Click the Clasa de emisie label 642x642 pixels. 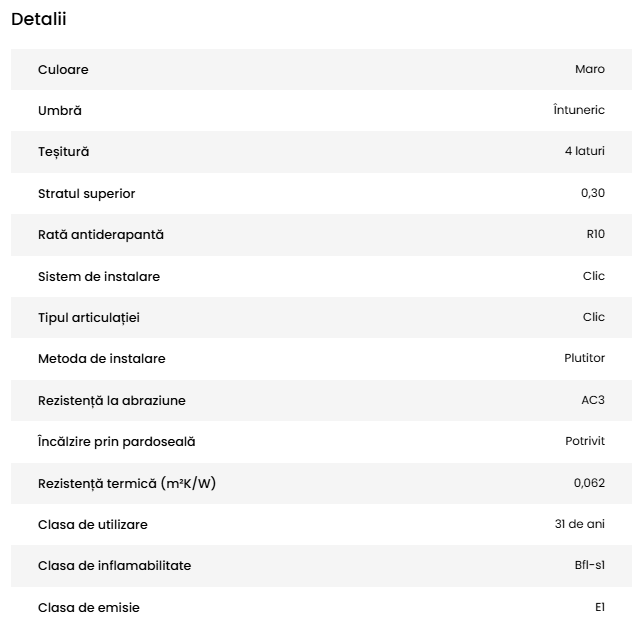click(x=88, y=607)
